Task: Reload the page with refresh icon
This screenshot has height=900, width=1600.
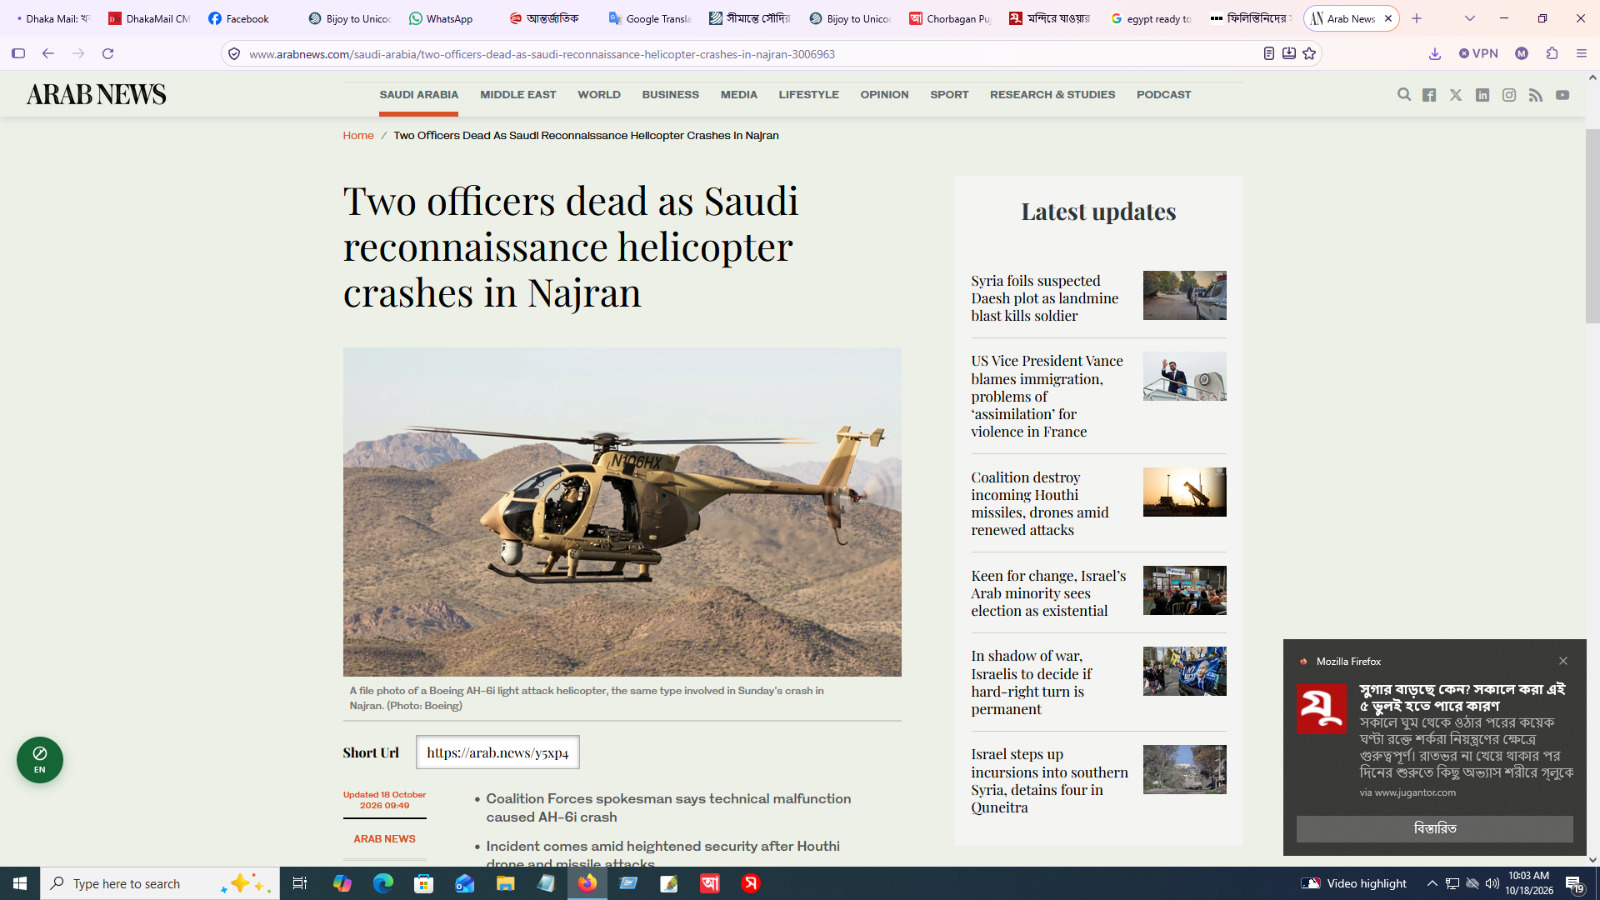Action: click(108, 54)
